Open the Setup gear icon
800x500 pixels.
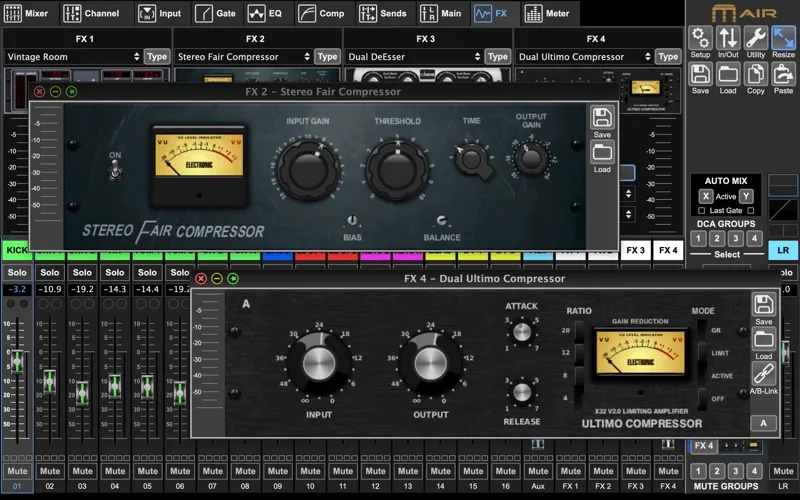pyautogui.click(x=700, y=38)
